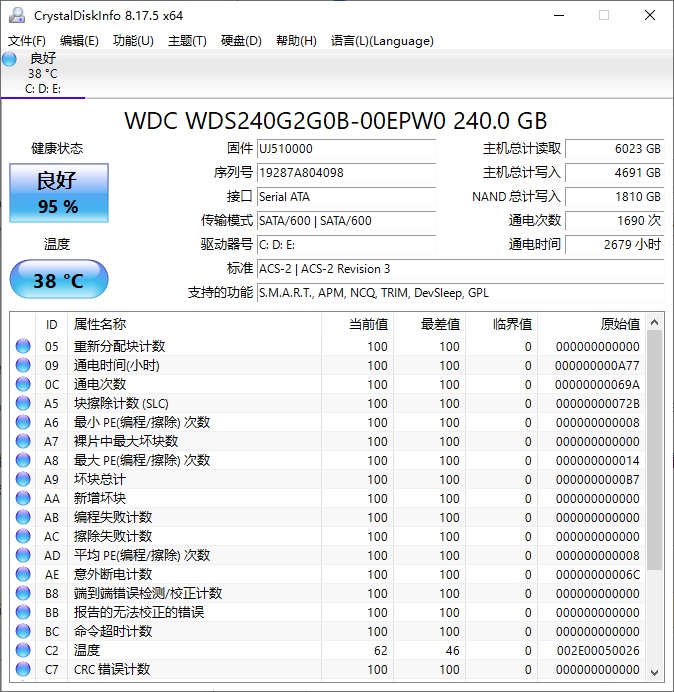This screenshot has height=692, width=674.
Task: Click status orb for row A8
Action: (23, 460)
